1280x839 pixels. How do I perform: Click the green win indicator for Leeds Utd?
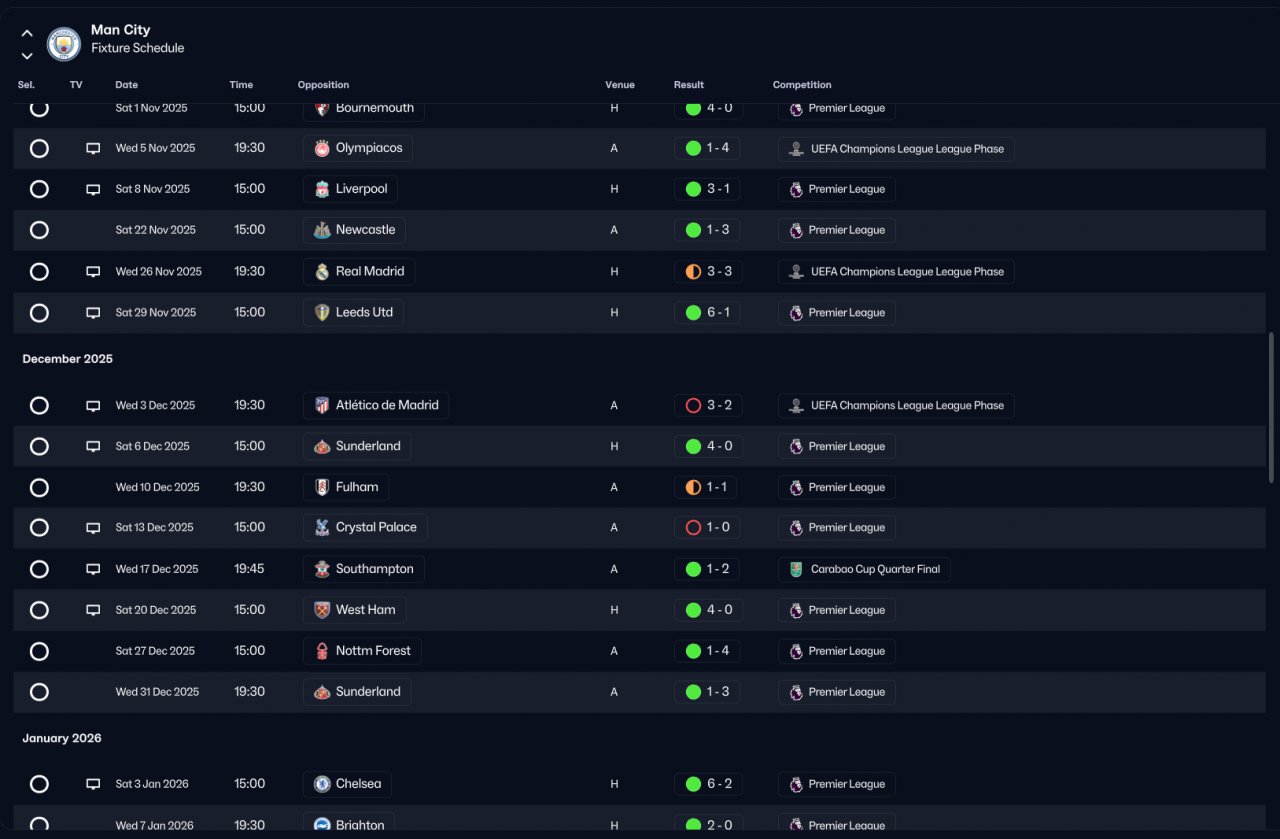coord(693,313)
